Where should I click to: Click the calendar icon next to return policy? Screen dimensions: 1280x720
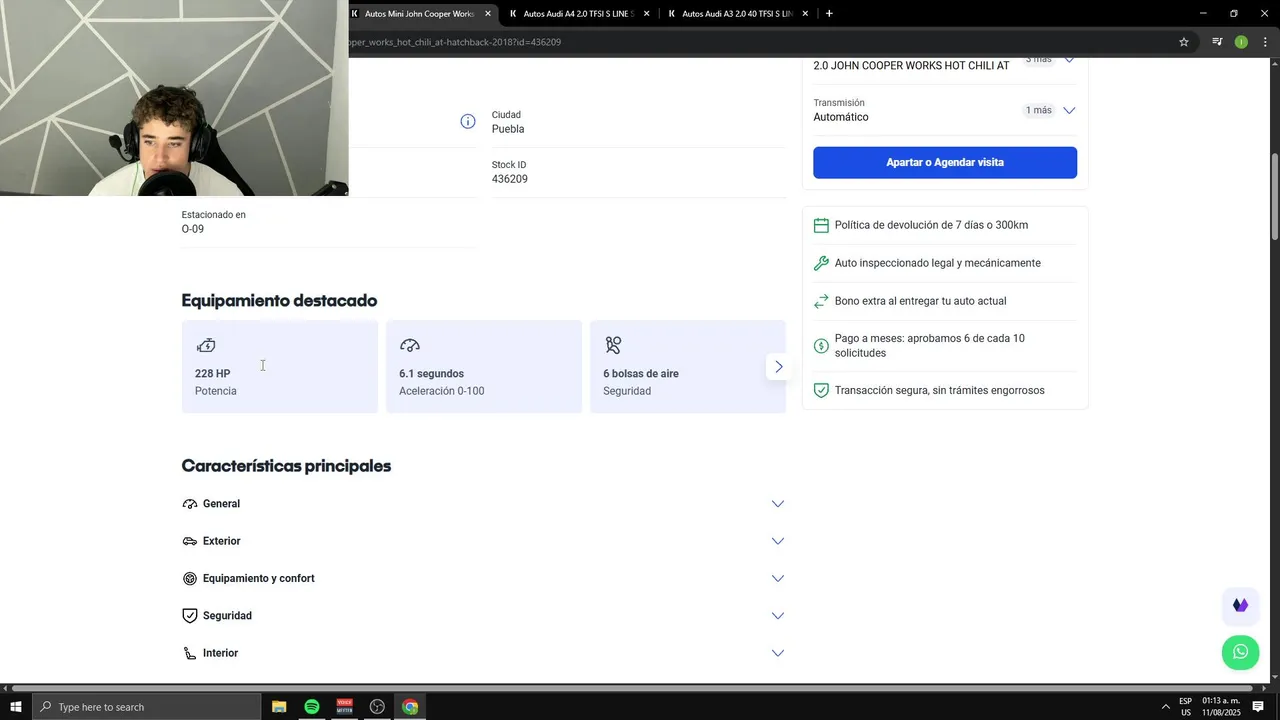821,226
